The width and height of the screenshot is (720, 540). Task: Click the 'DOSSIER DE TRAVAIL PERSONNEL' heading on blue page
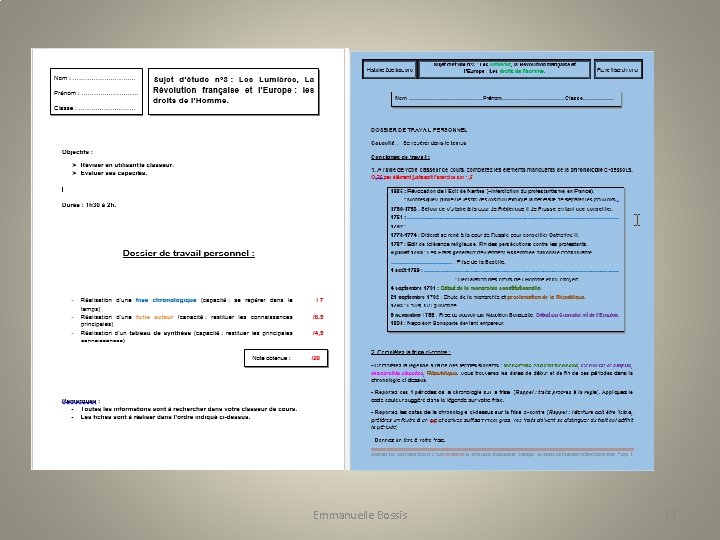click(x=419, y=130)
